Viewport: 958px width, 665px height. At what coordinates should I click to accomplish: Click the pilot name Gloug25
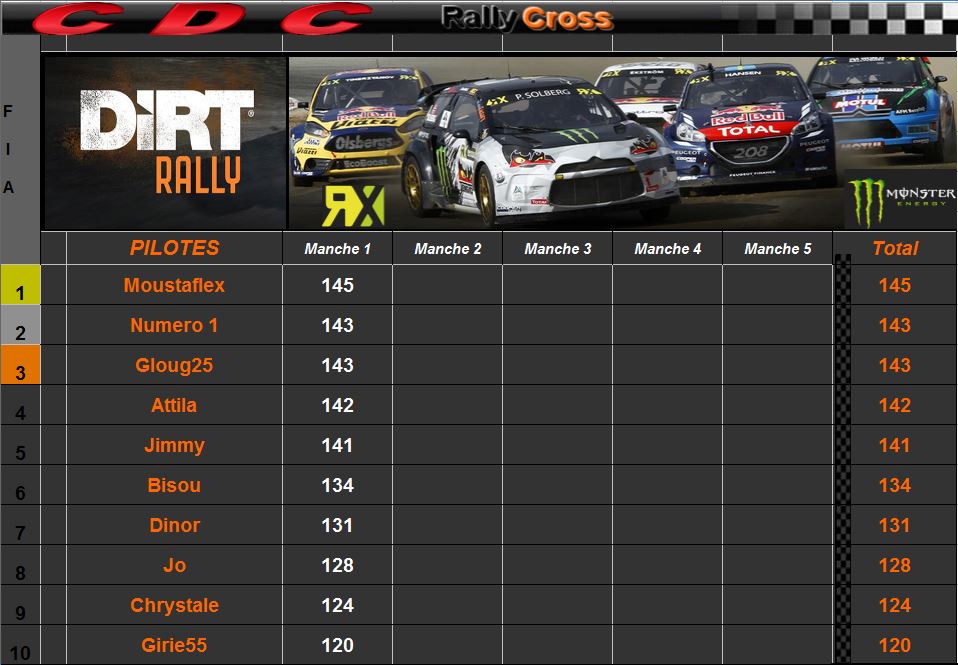tap(174, 365)
